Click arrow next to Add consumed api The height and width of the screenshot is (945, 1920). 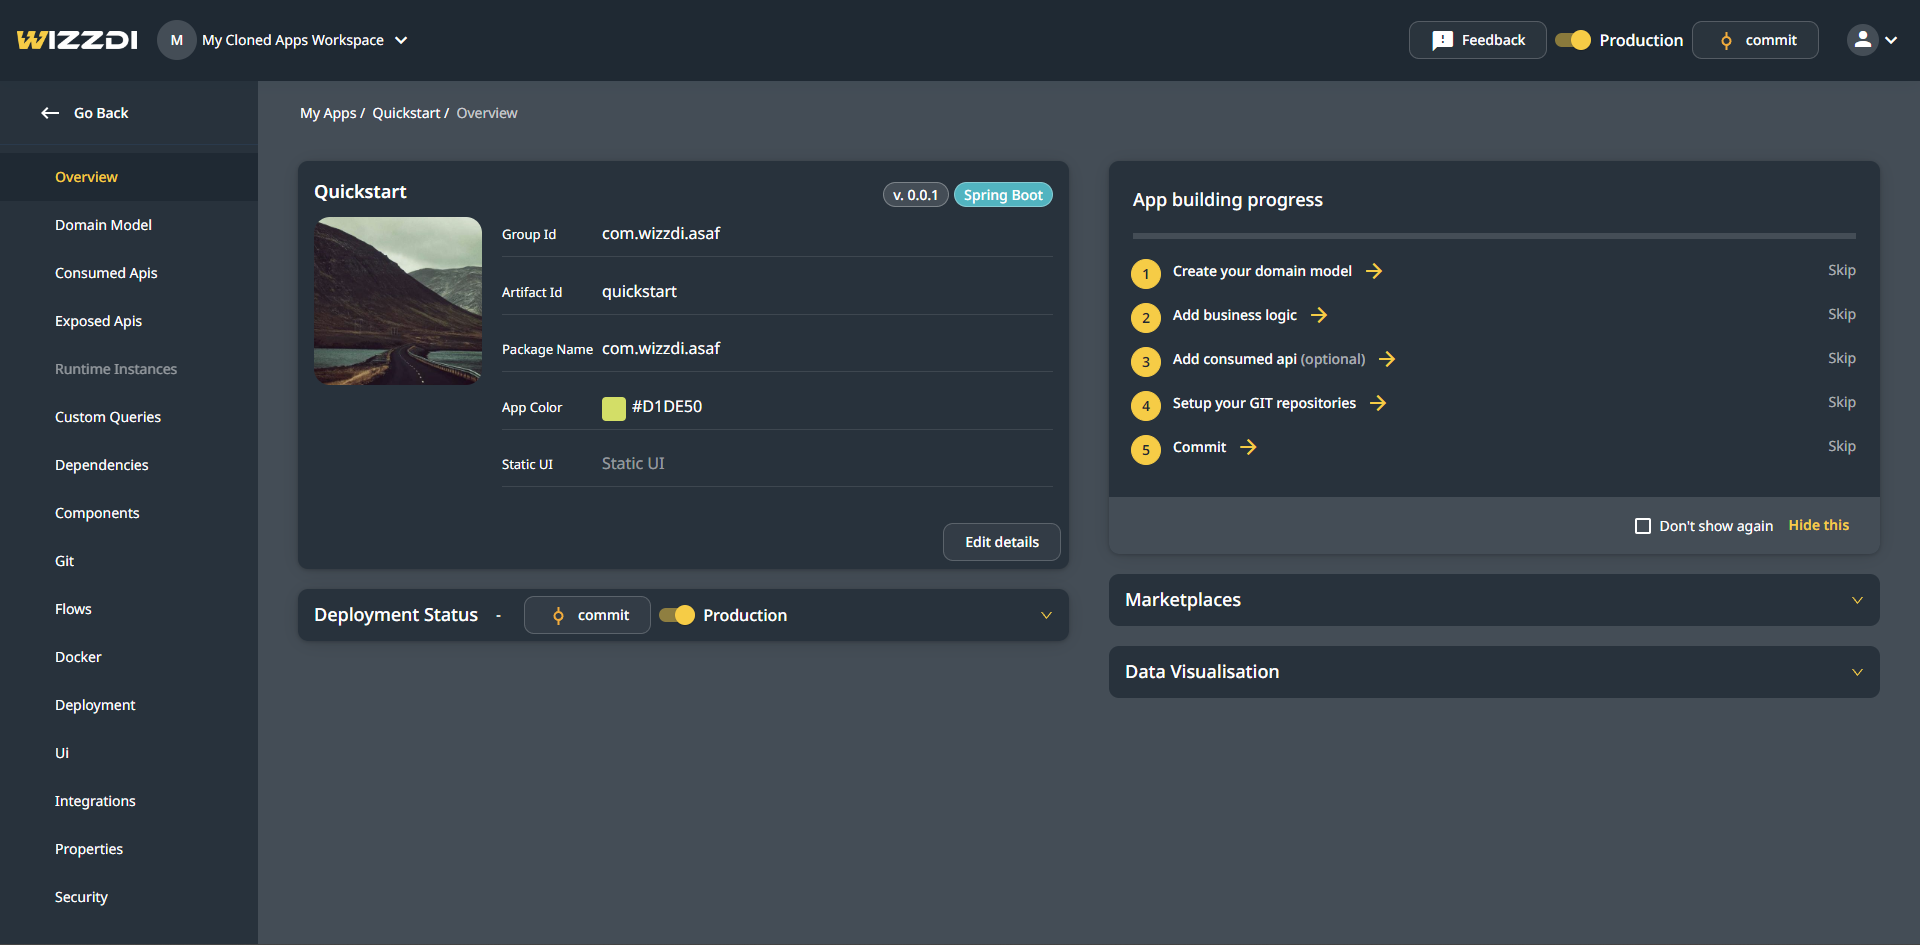[1387, 359]
